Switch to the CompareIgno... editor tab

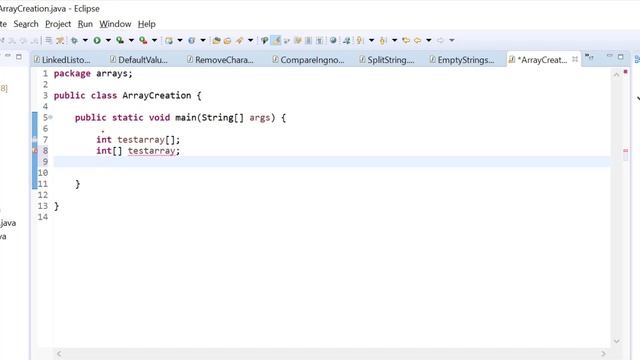[308, 60]
